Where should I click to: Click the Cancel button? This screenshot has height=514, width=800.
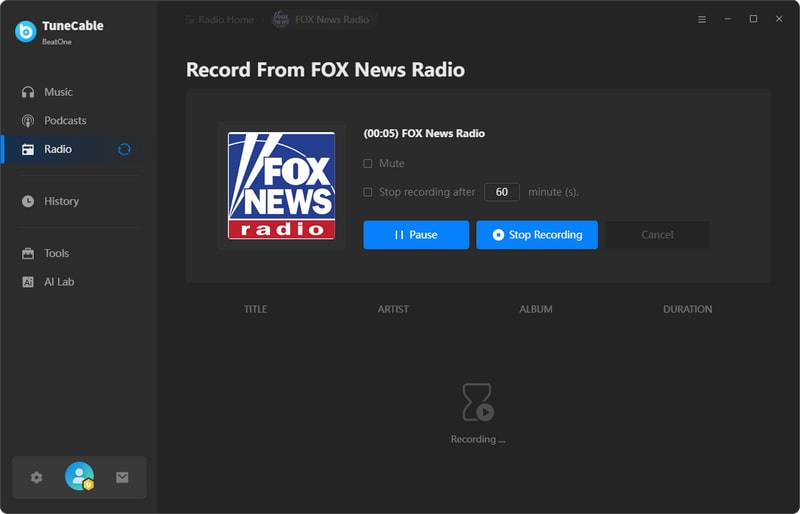658,235
